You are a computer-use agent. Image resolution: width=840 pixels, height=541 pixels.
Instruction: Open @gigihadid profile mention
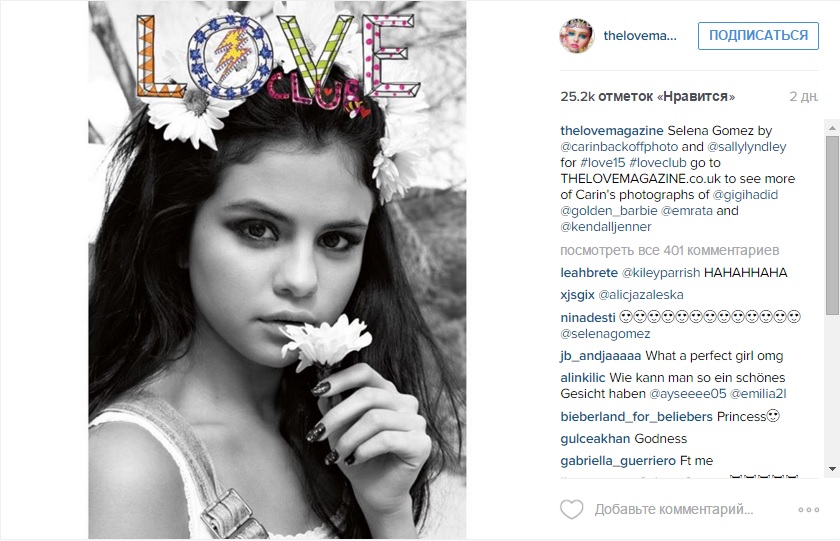(745, 195)
